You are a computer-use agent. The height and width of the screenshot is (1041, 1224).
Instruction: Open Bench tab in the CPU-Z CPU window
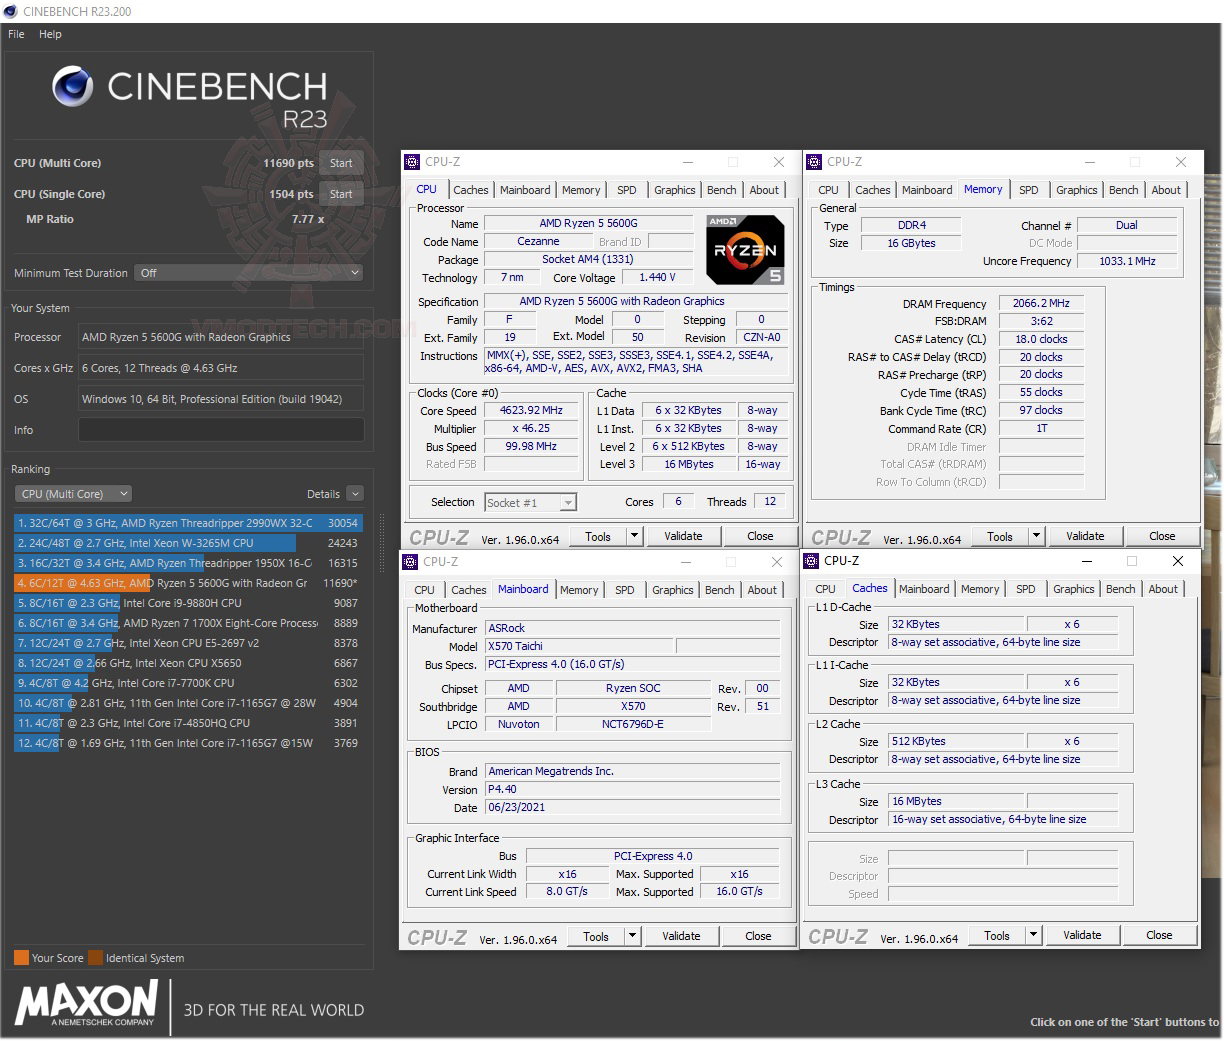coord(721,190)
